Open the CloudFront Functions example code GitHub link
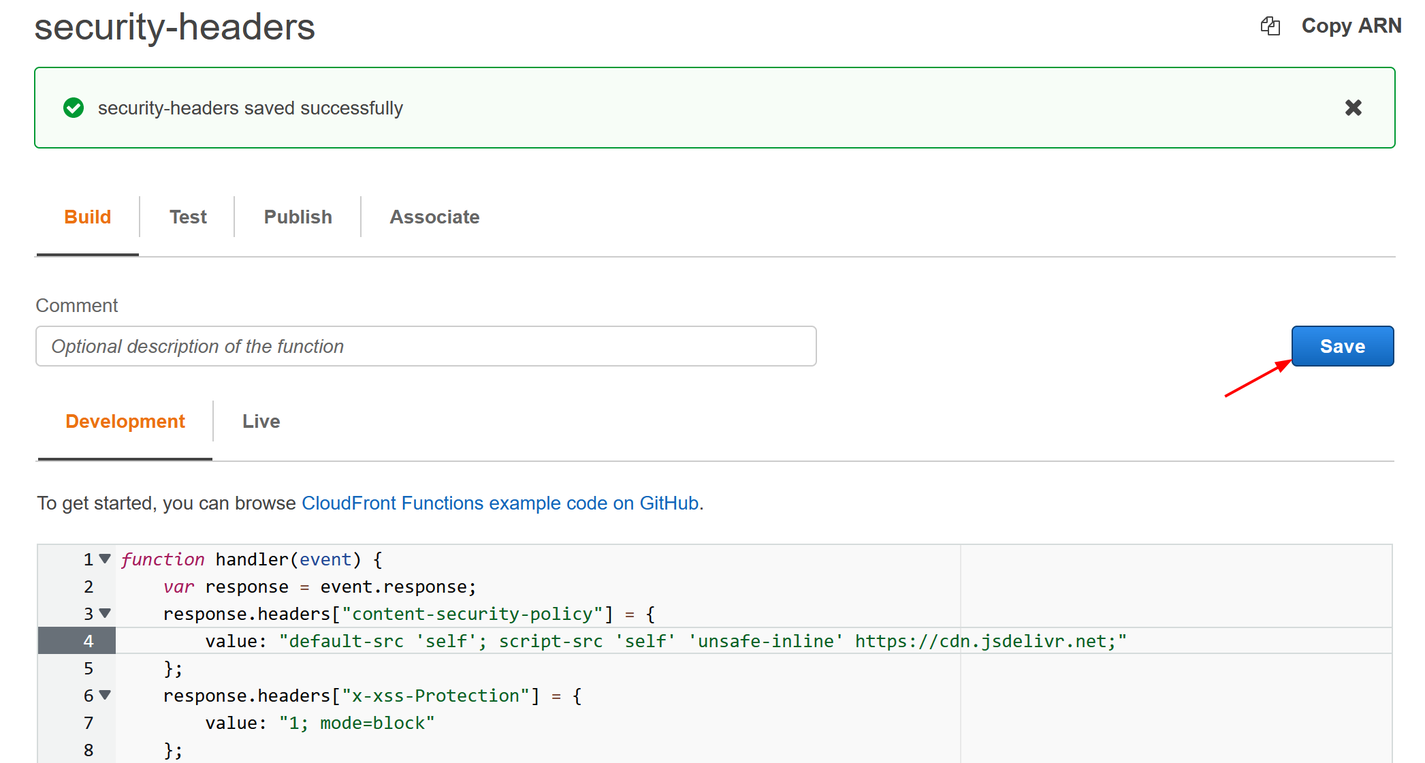Screen dimensions: 1425x763 point(499,503)
